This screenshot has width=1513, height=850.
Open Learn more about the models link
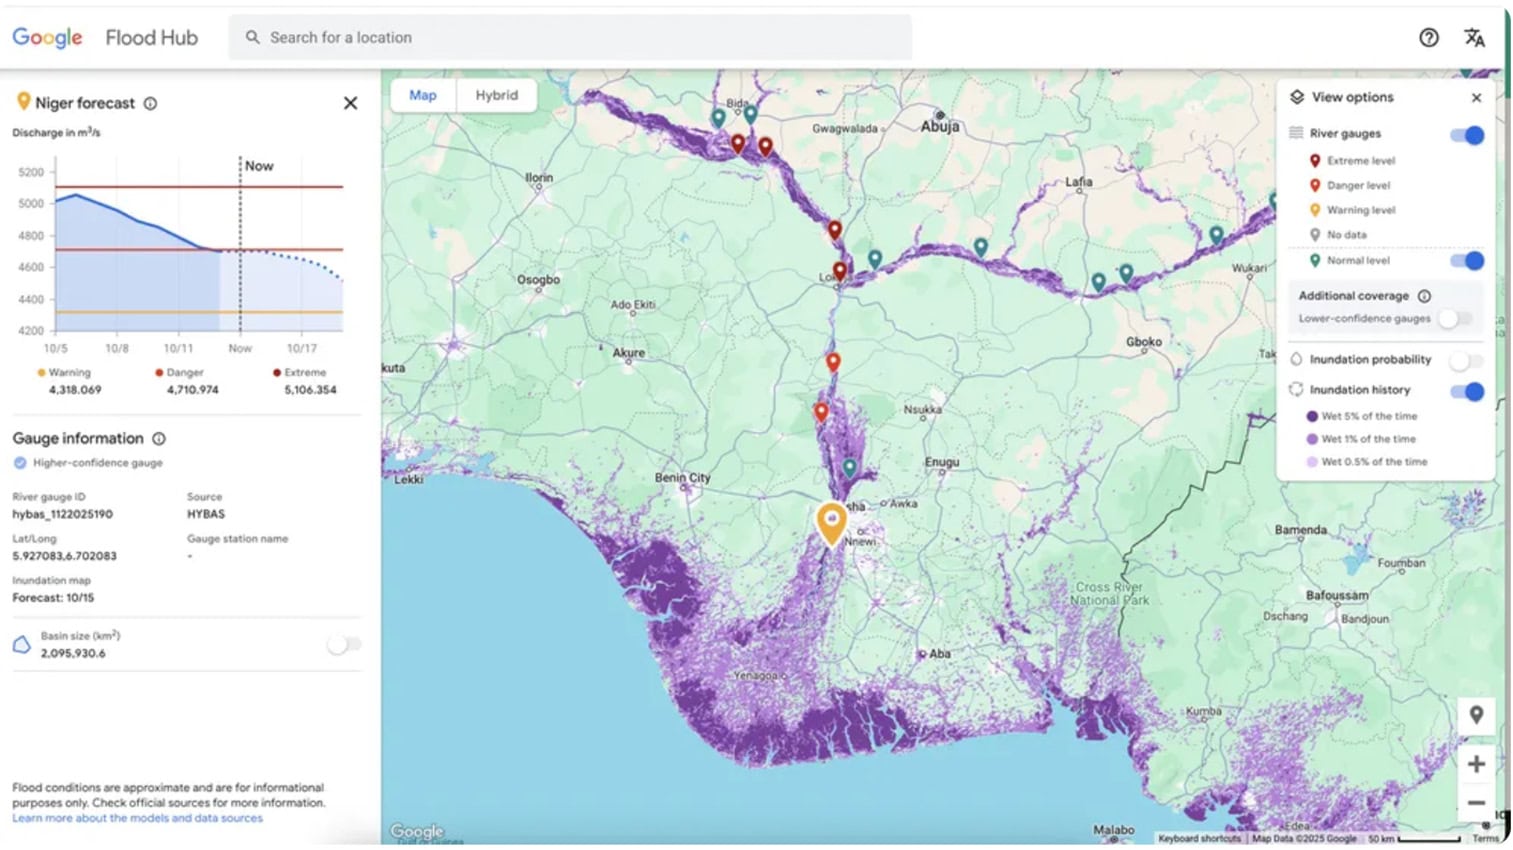pos(137,818)
